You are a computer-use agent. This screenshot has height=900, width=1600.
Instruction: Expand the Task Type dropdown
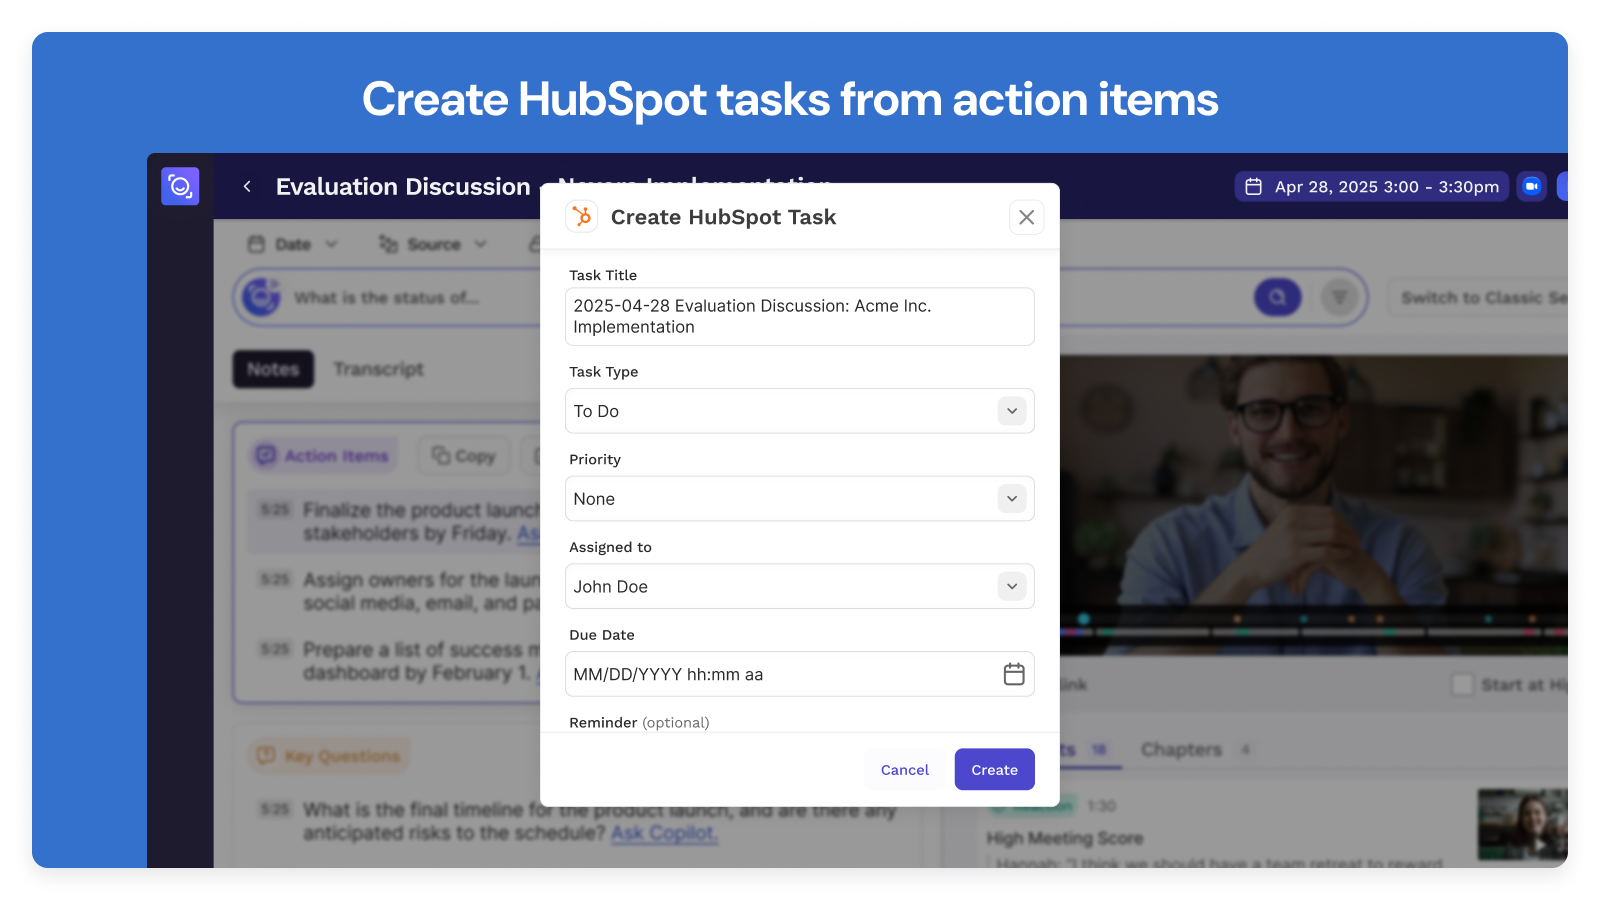click(1012, 411)
